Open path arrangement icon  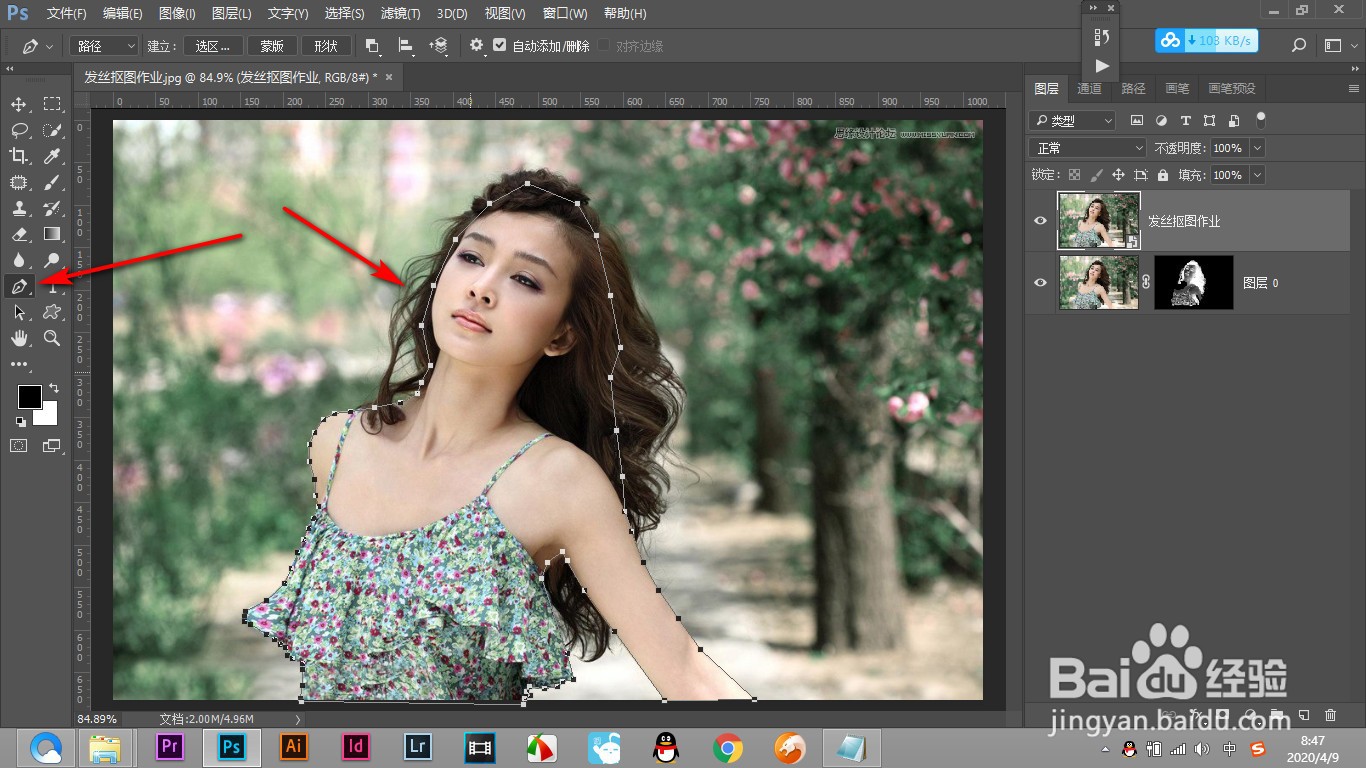click(438, 46)
